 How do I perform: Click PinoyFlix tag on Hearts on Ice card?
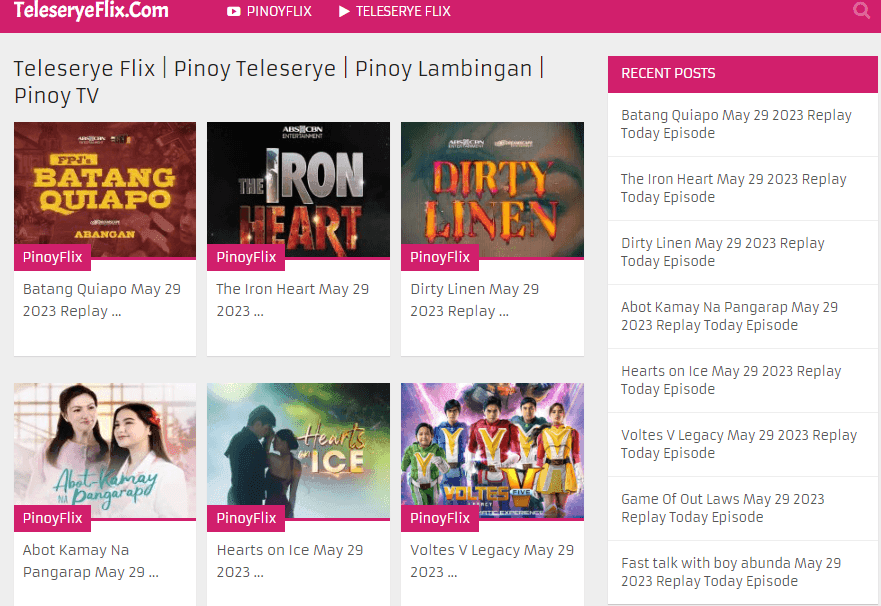point(246,518)
